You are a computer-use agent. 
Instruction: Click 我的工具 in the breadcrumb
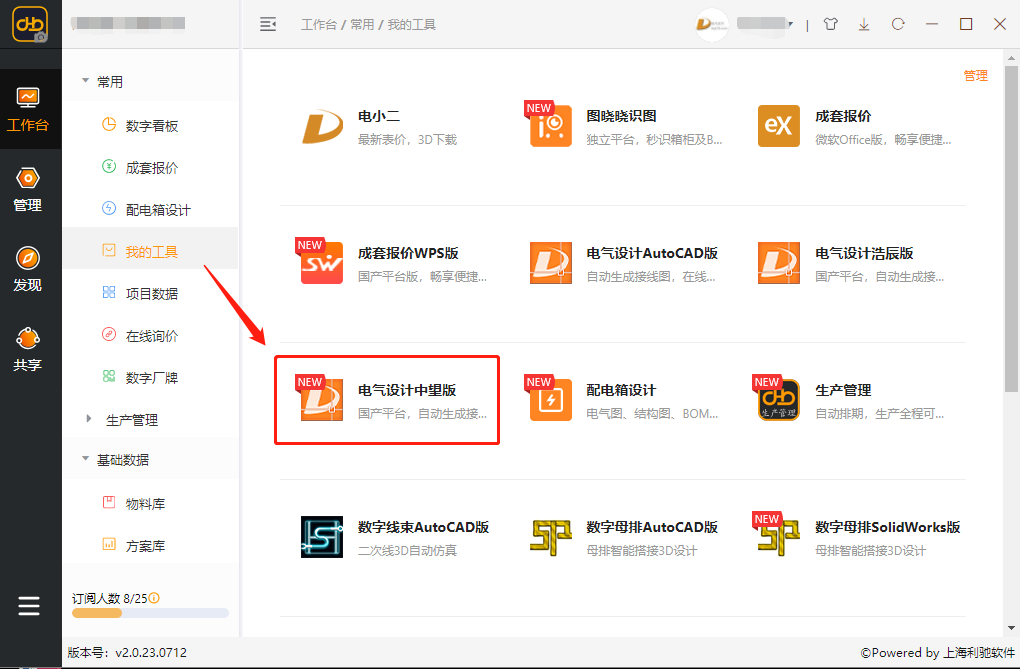click(x=412, y=25)
